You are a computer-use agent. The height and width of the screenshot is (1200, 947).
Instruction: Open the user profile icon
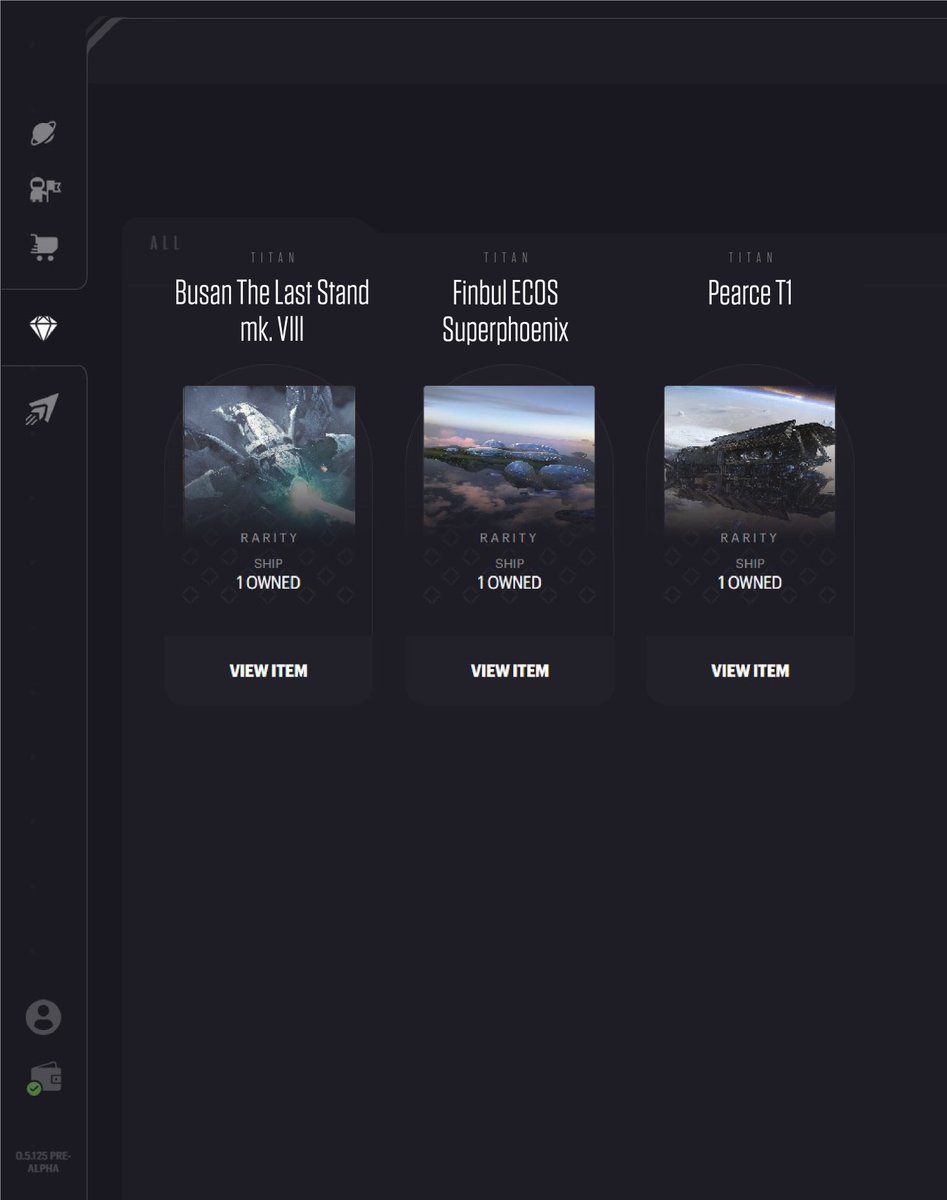click(x=43, y=1017)
